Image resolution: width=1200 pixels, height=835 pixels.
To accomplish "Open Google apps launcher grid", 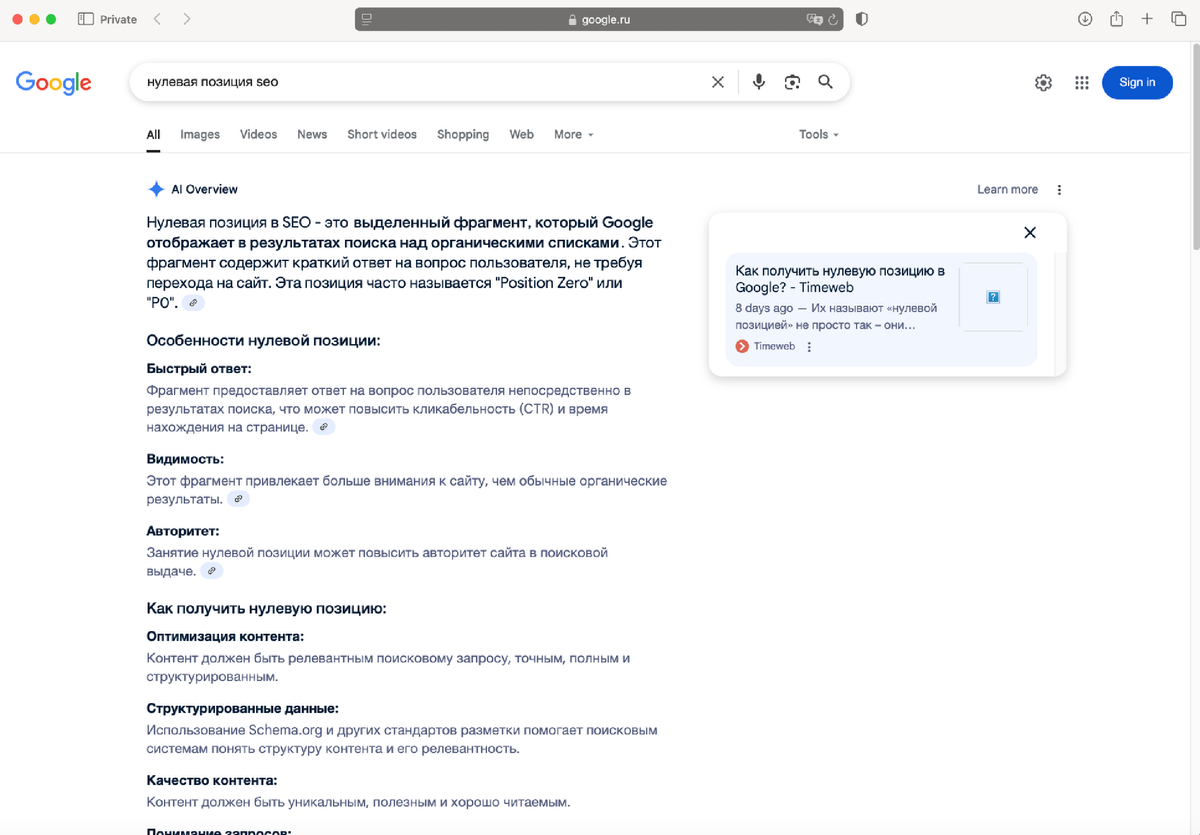I will (1081, 82).
